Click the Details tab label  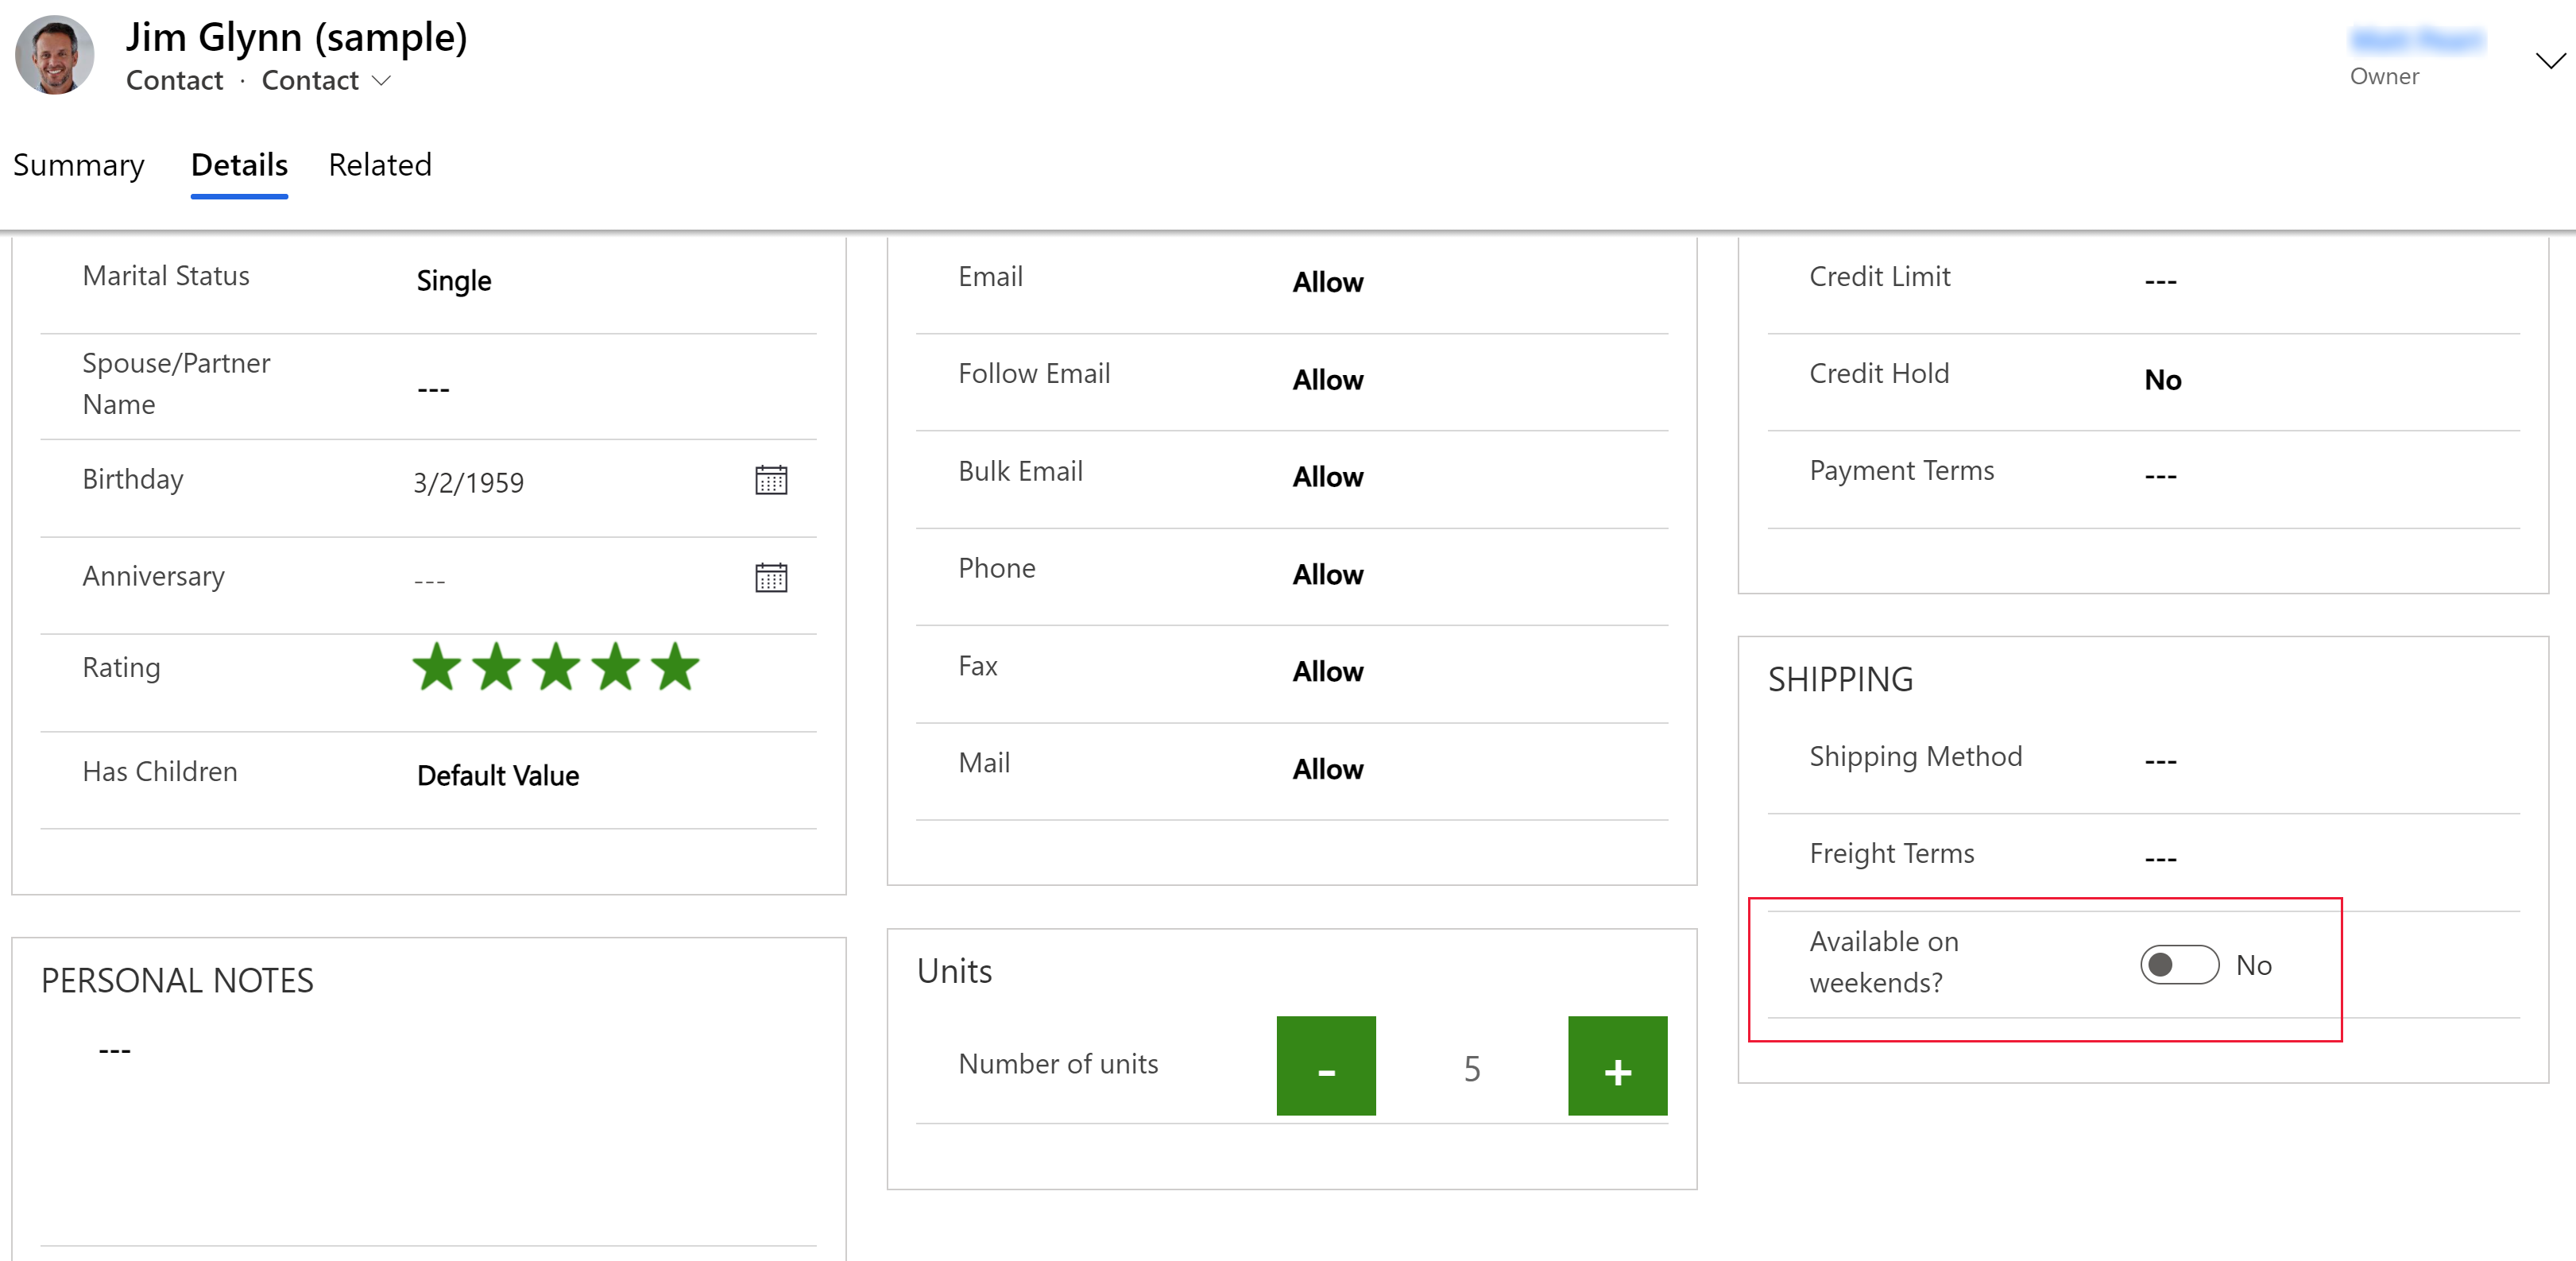[237, 164]
